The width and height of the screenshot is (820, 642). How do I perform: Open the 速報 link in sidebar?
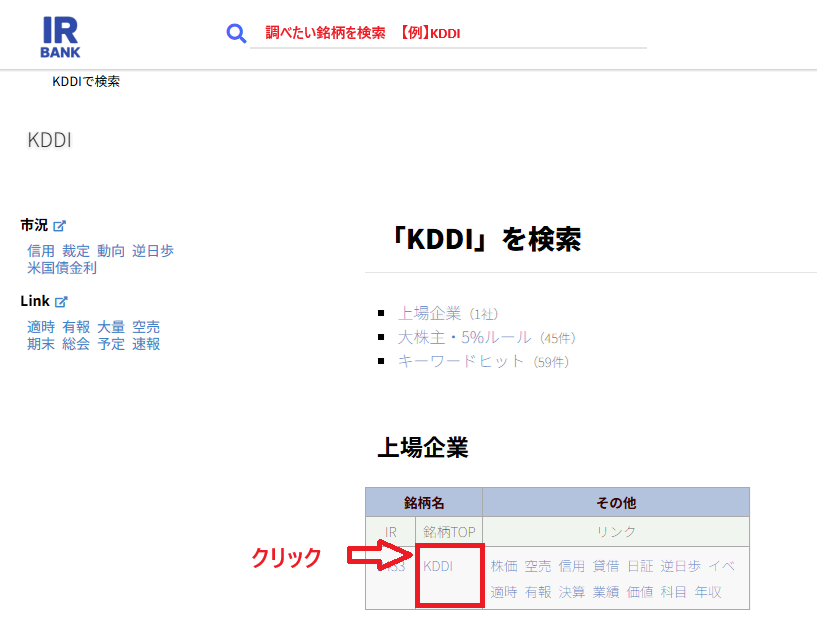(x=146, y=344)
